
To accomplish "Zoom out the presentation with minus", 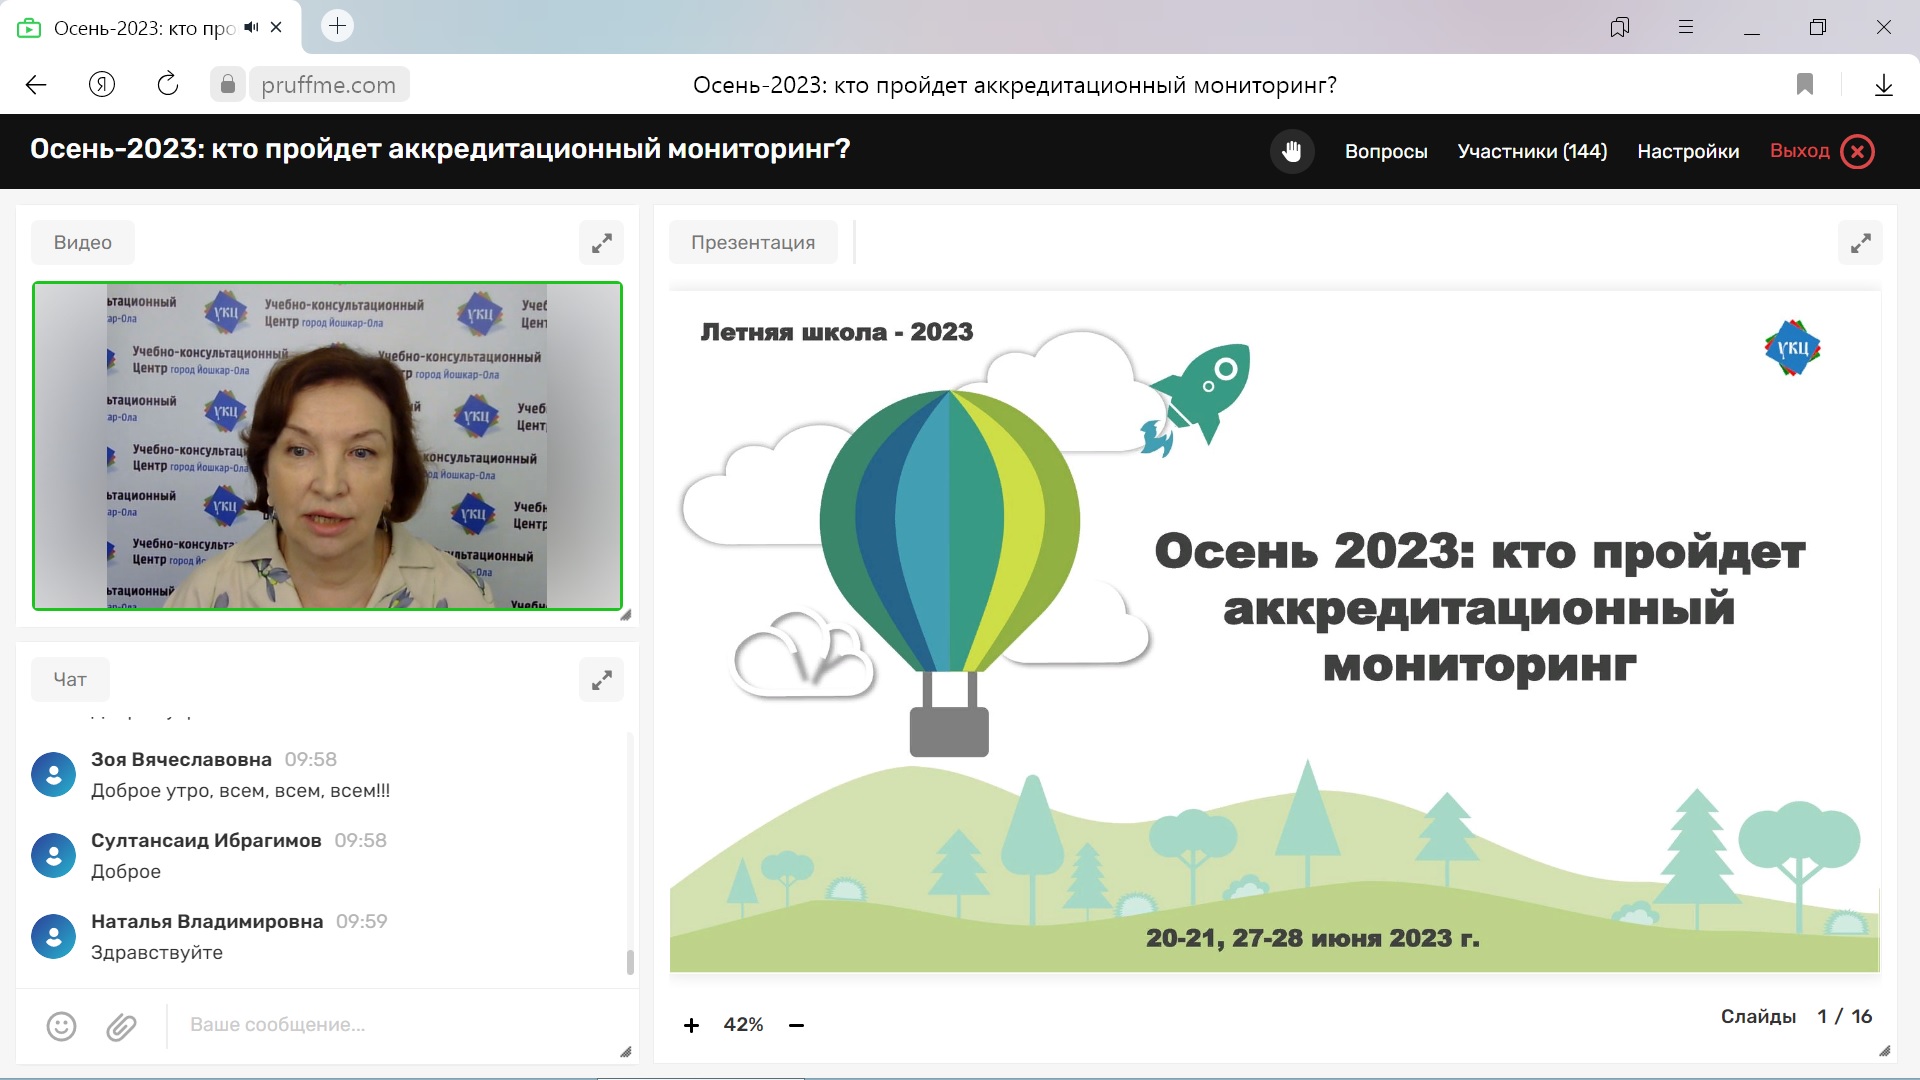I will 796,1025.
